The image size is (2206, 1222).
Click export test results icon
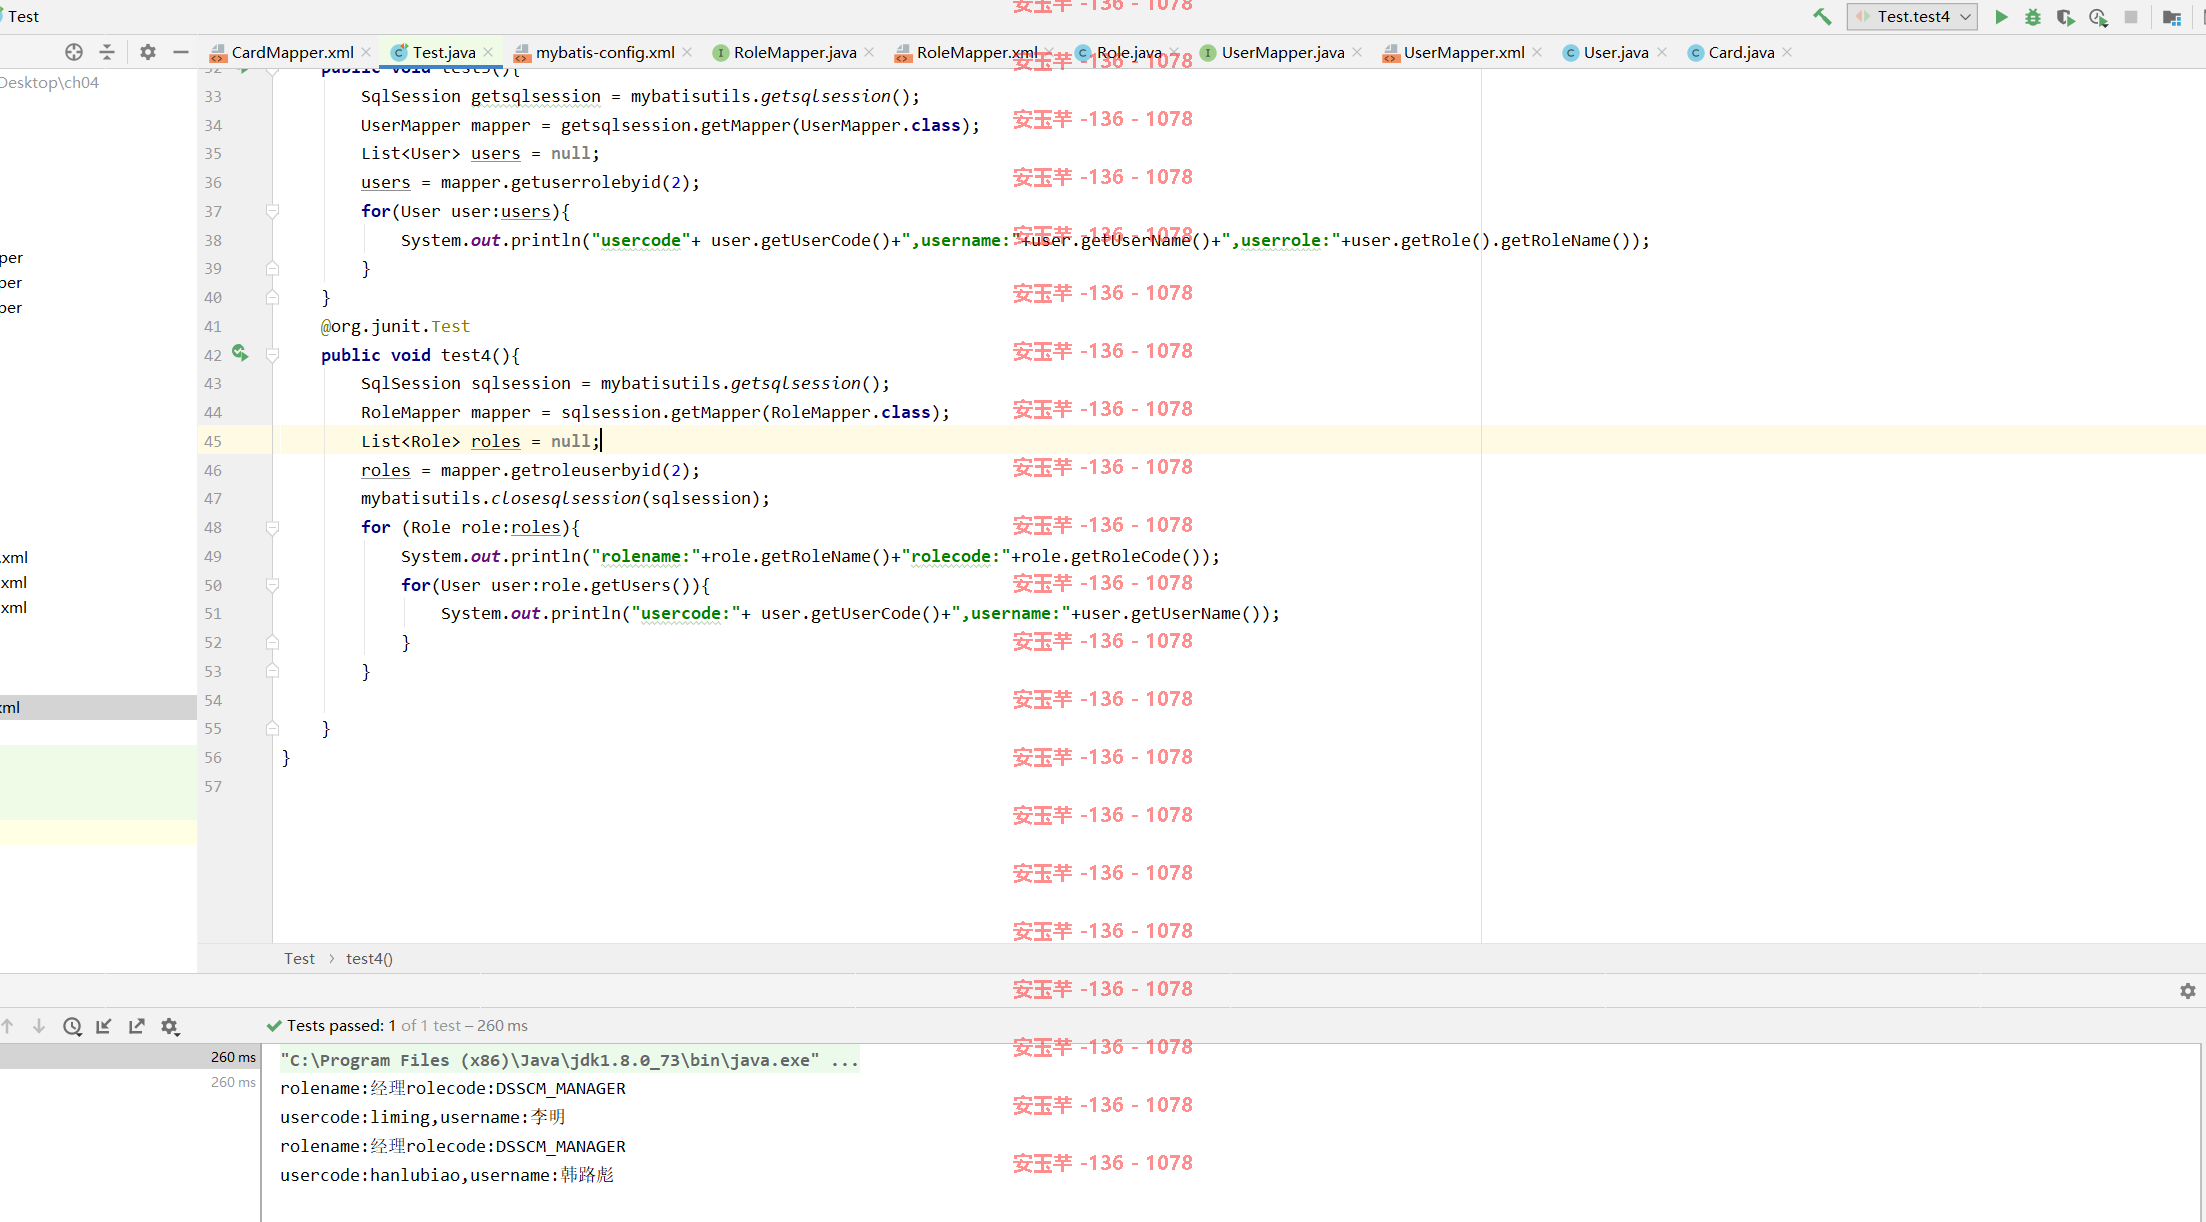pyautogui.click(x=137, y=1026)
